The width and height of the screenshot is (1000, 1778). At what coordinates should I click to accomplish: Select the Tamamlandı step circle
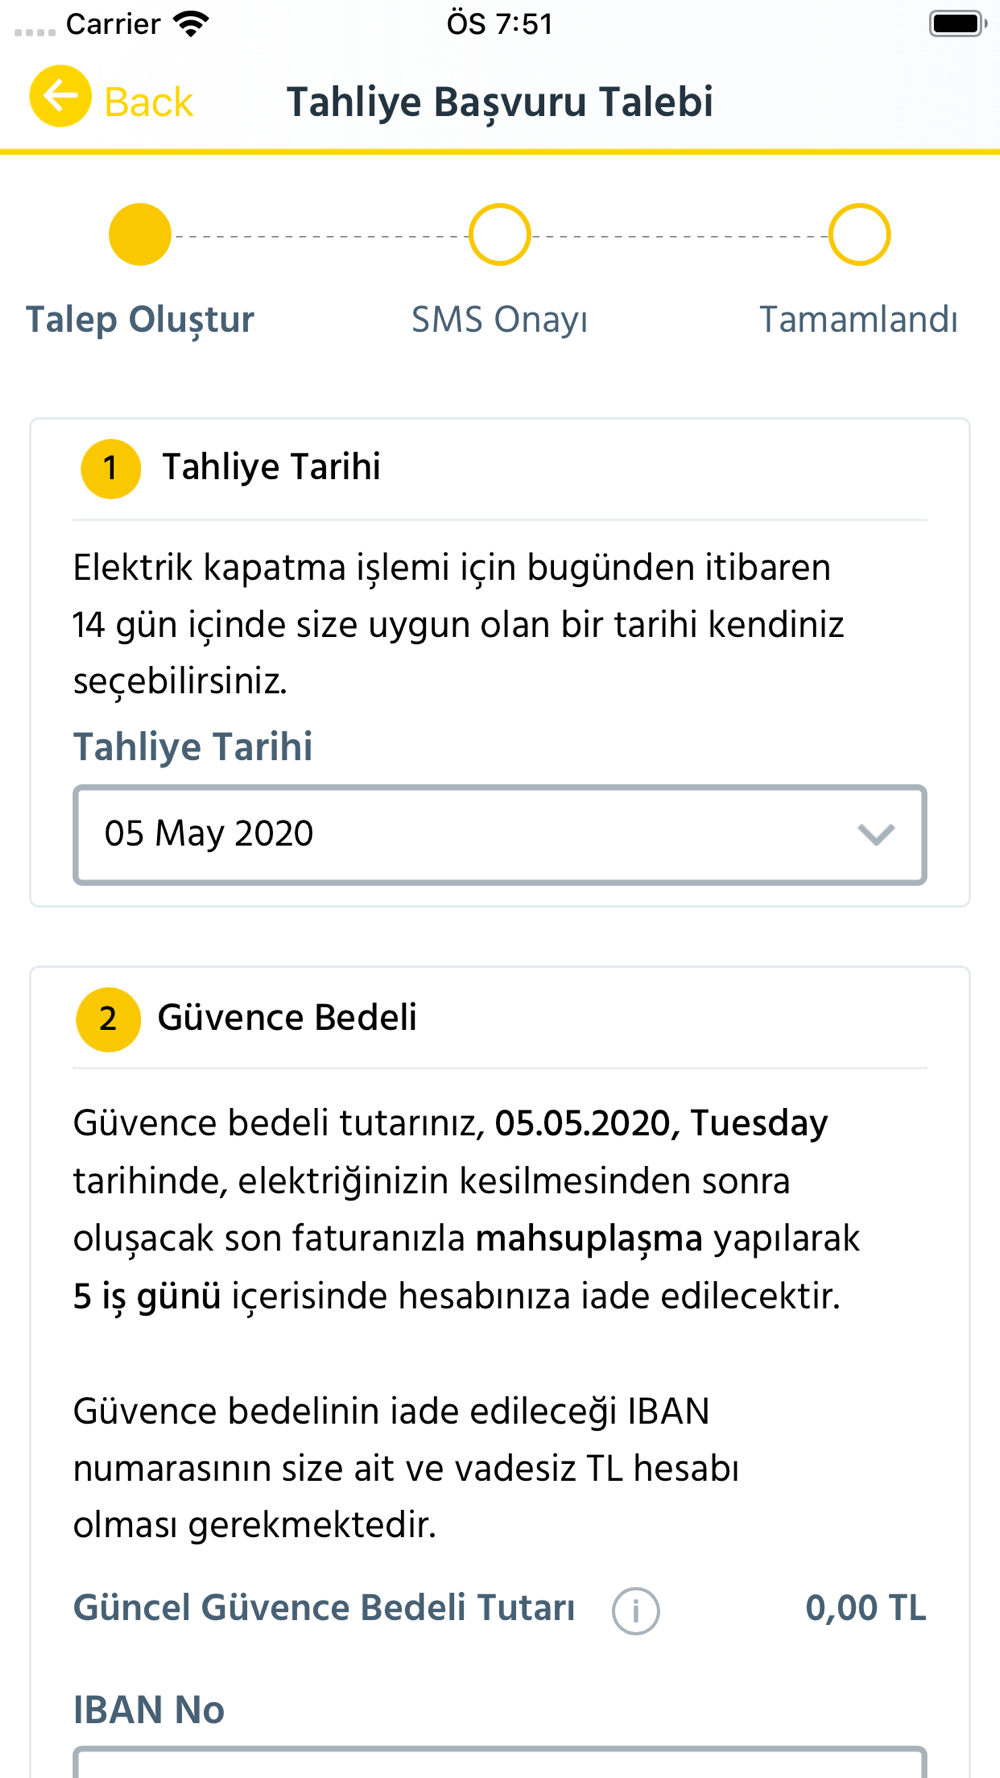click(859, 235)
